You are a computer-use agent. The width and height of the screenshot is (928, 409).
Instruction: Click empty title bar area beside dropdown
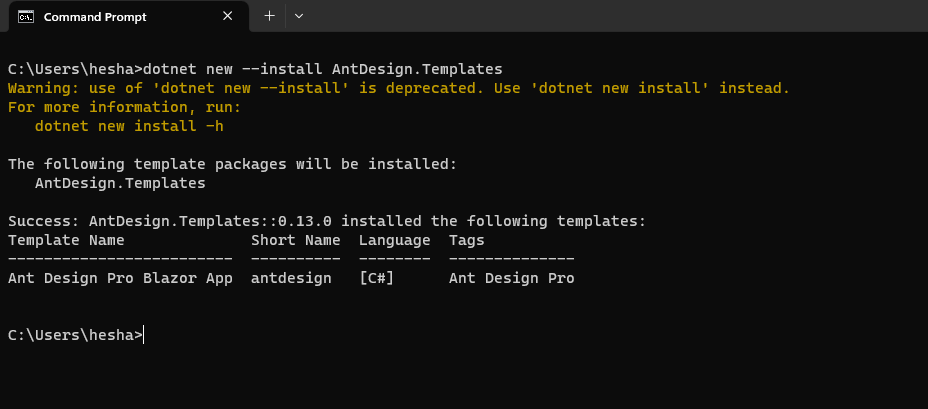coord(616,16)
